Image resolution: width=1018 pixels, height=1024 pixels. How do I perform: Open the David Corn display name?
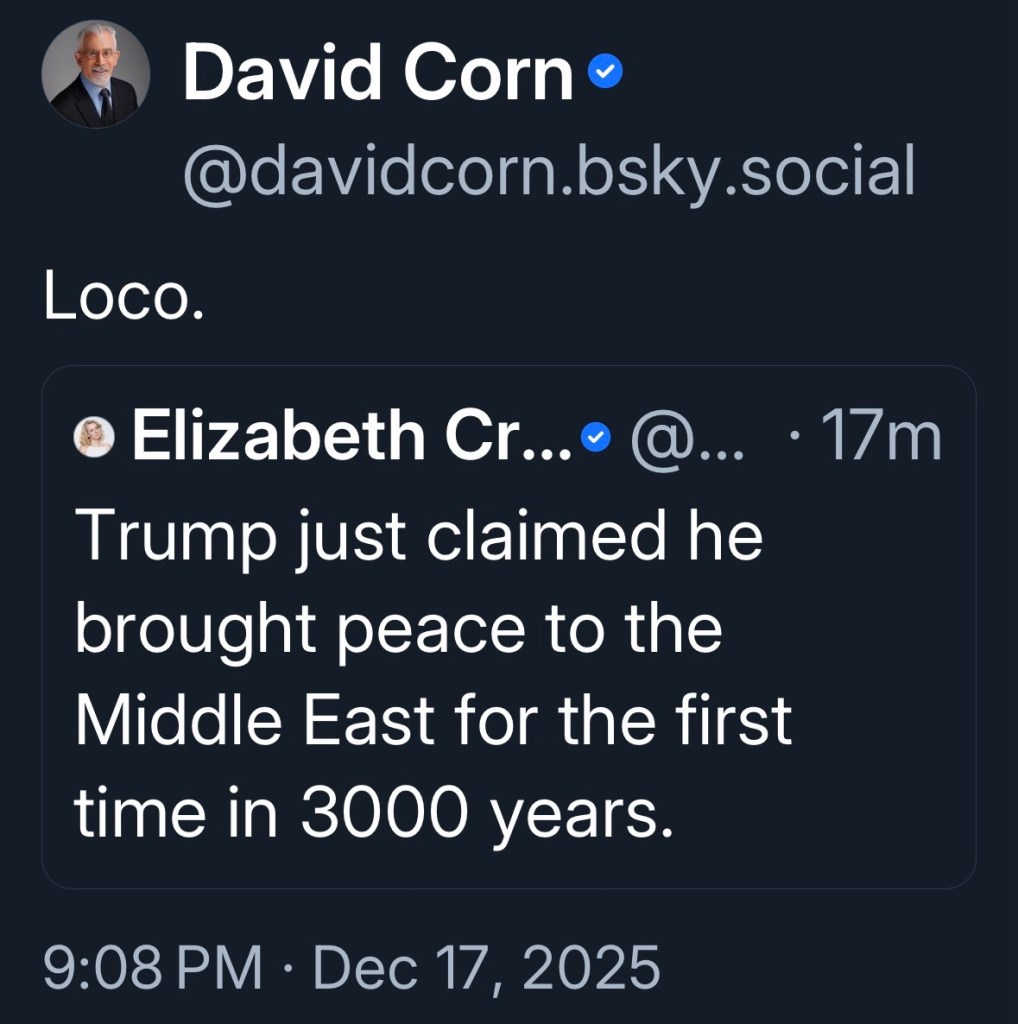[x=377, y=73]
